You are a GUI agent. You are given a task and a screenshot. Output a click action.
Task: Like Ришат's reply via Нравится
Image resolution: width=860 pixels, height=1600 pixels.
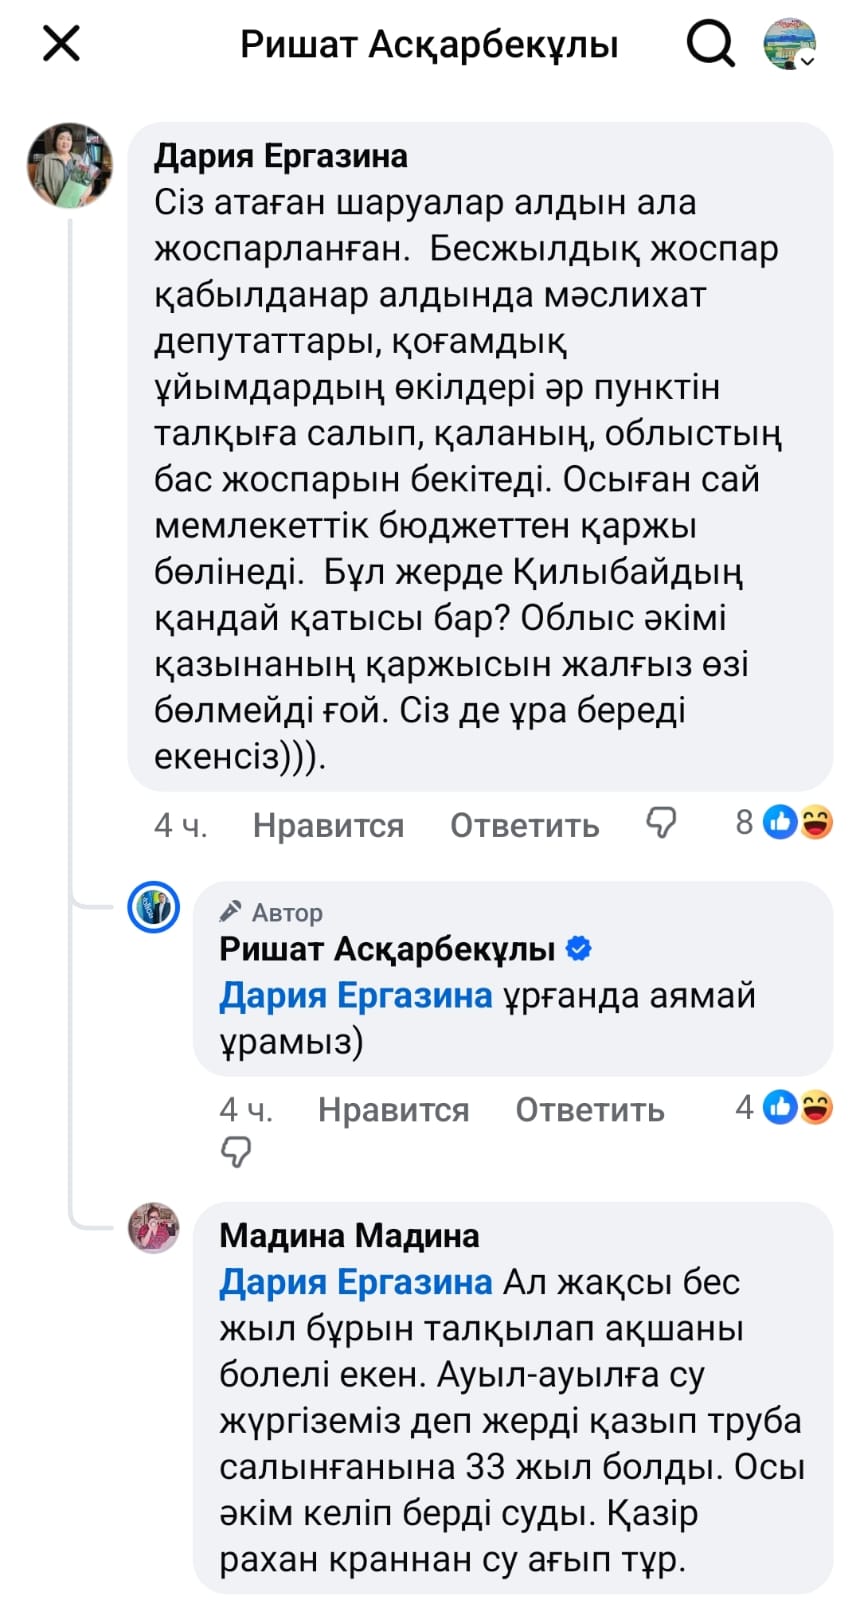coord(393,1110)
